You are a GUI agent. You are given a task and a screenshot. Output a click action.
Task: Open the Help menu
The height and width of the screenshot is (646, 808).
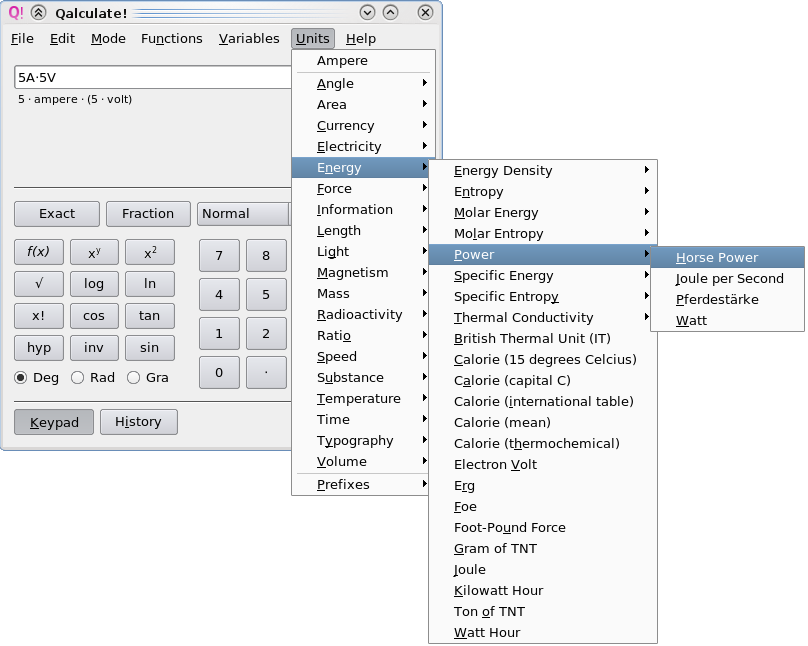click(361, 39)
